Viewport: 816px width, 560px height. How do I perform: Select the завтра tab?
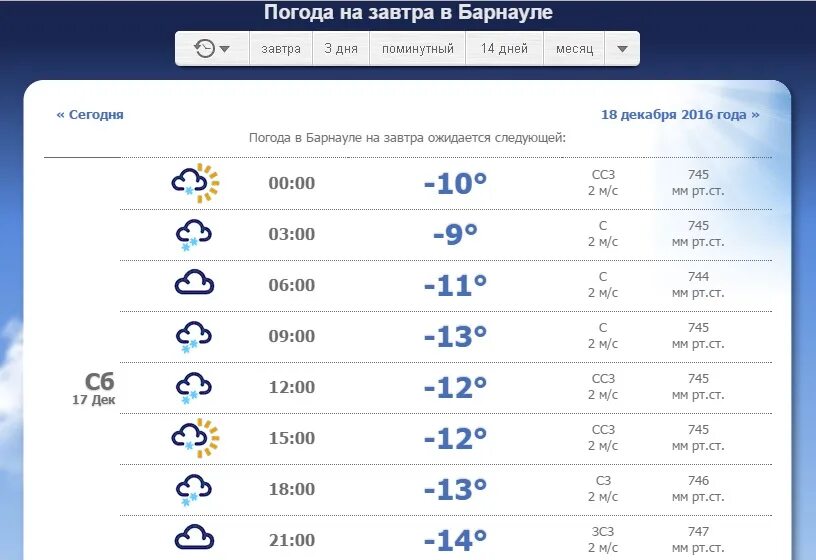(x=281, y=48)
